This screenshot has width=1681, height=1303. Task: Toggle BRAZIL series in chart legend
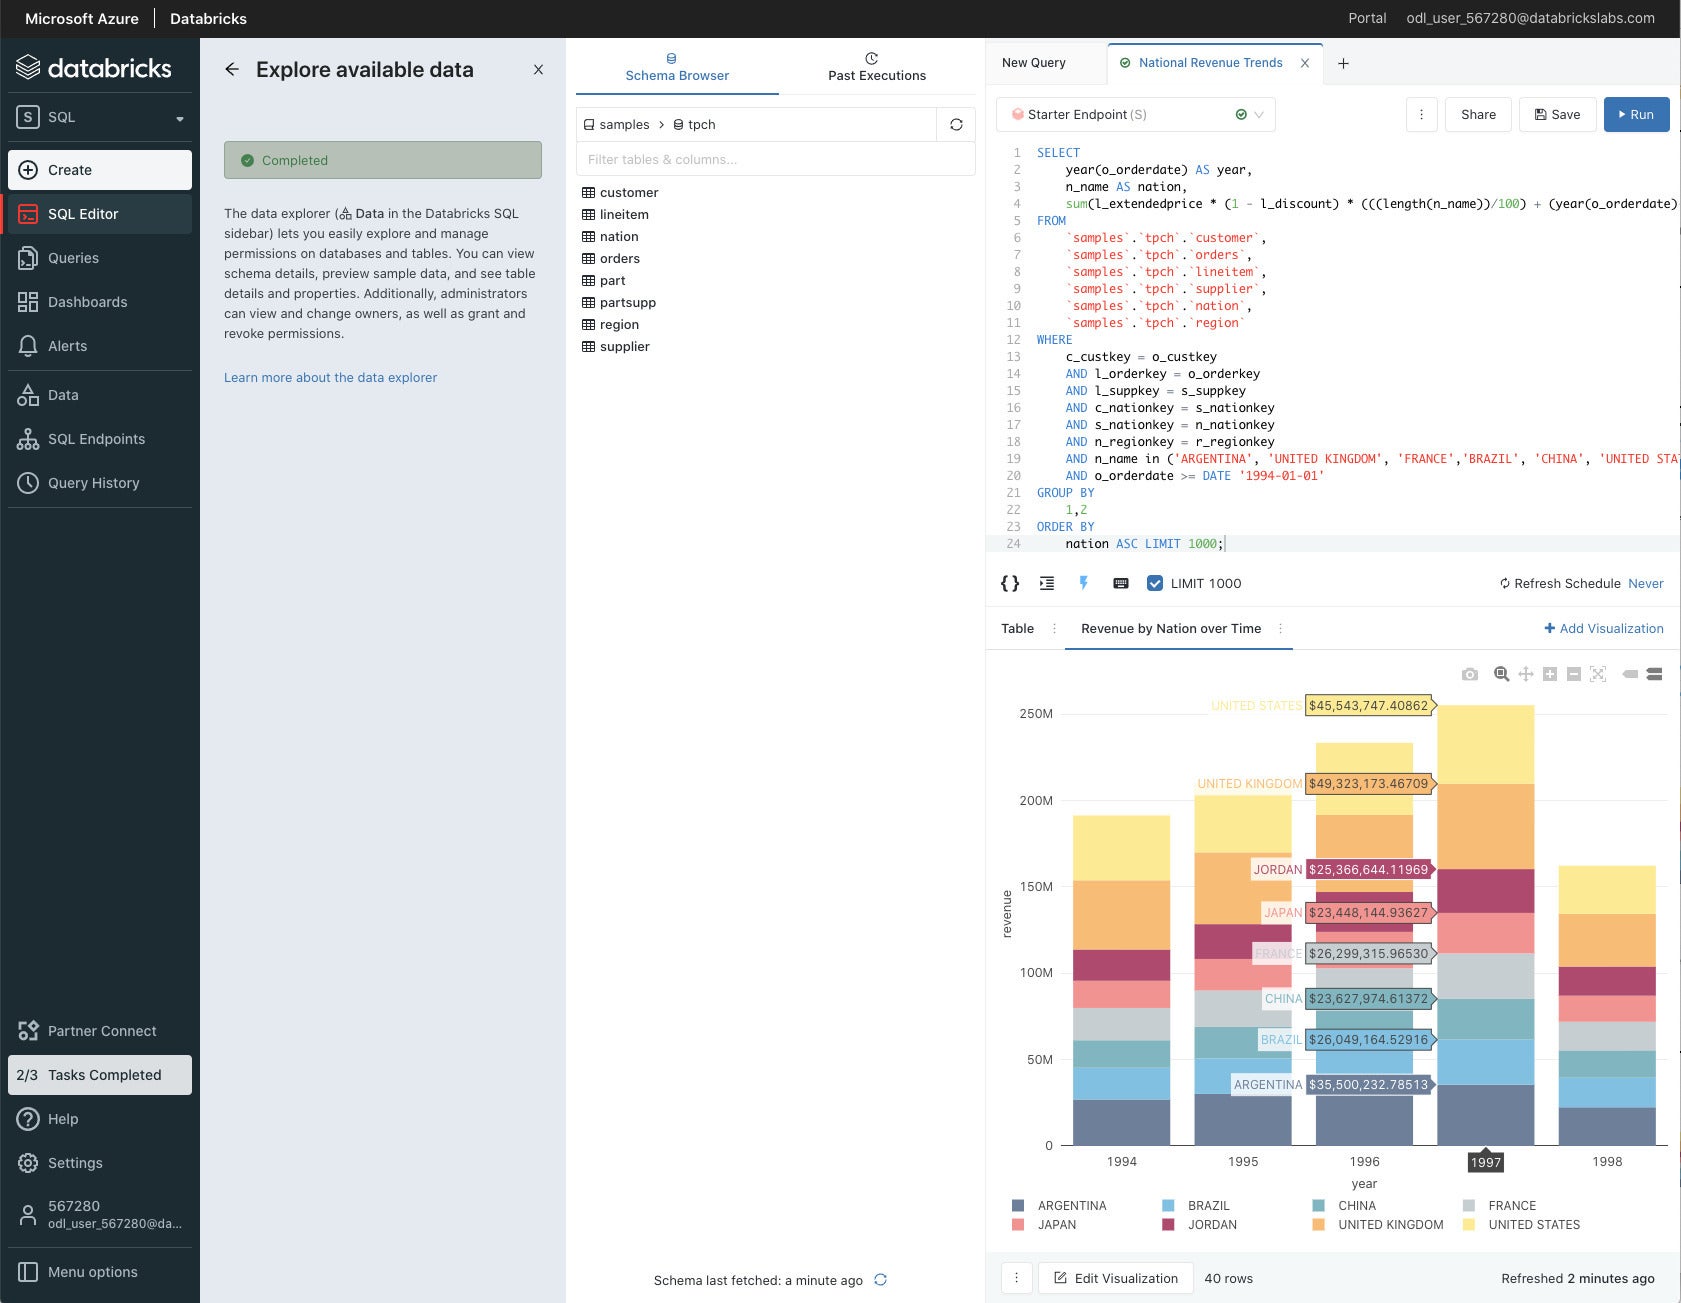[1196, 1205]
